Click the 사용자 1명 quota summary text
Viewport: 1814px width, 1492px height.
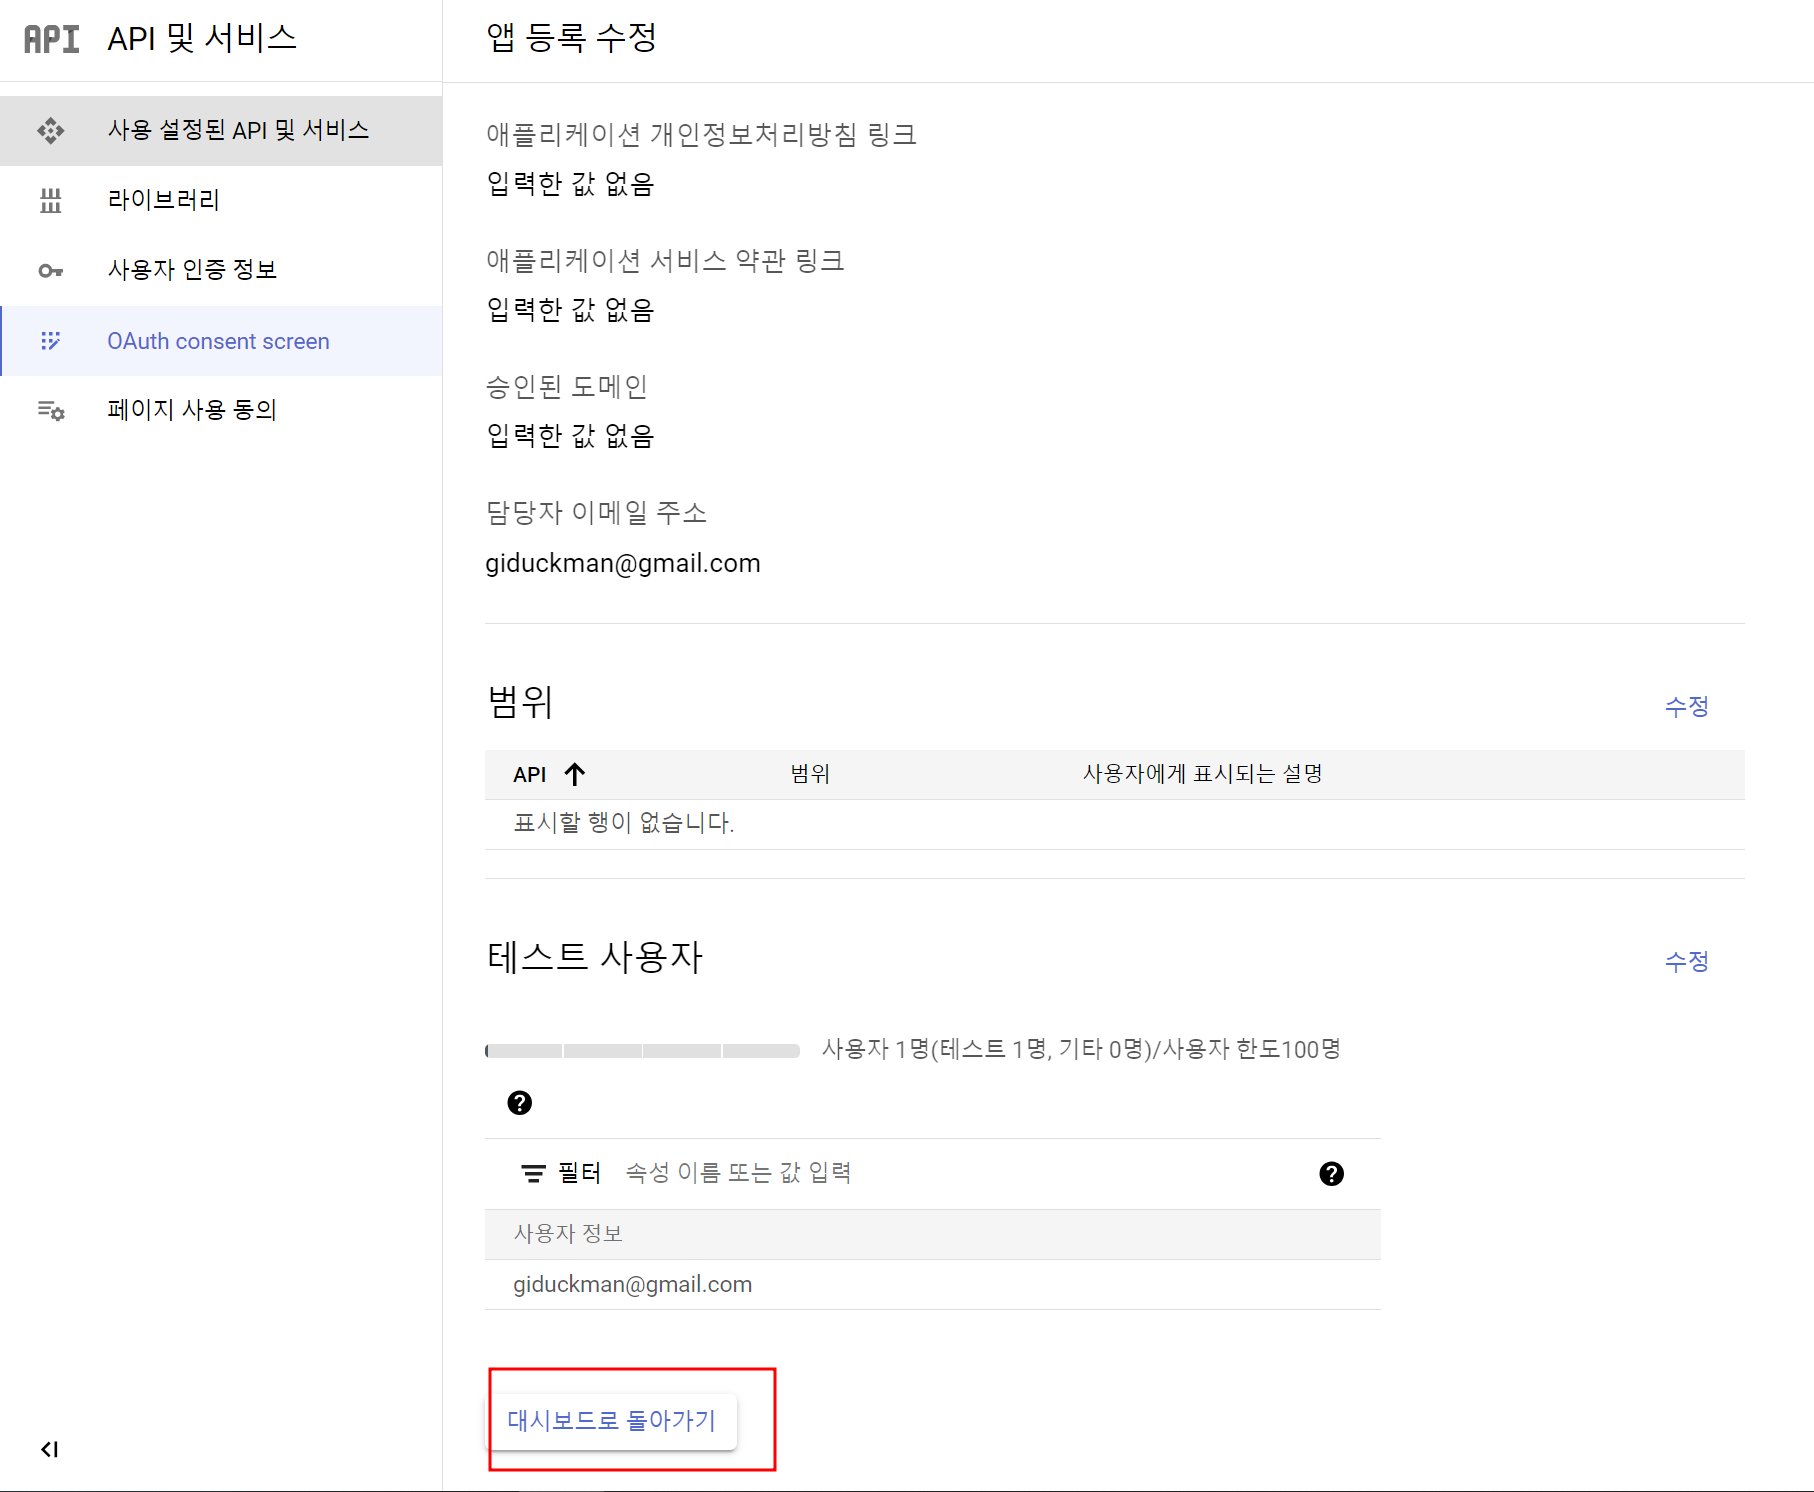pyautogui.click(x=1081, y=1049)
